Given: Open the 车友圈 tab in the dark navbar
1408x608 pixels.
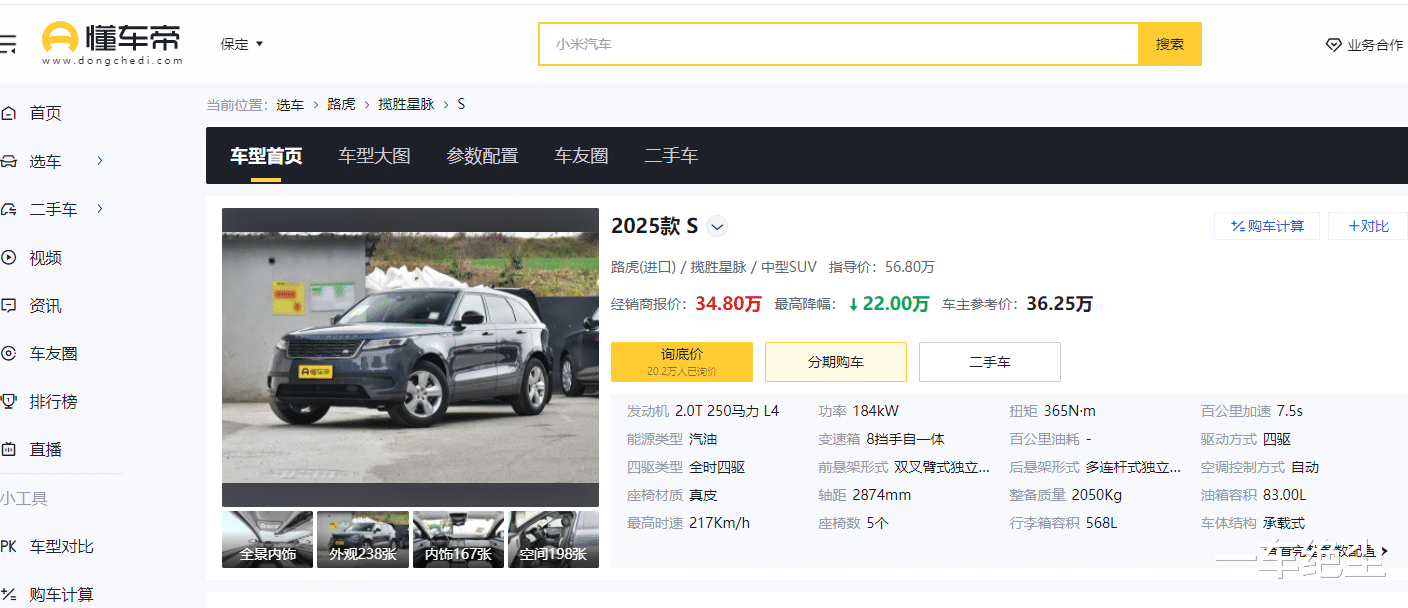Looking at the screenshot, I should [x=581, y=156].
